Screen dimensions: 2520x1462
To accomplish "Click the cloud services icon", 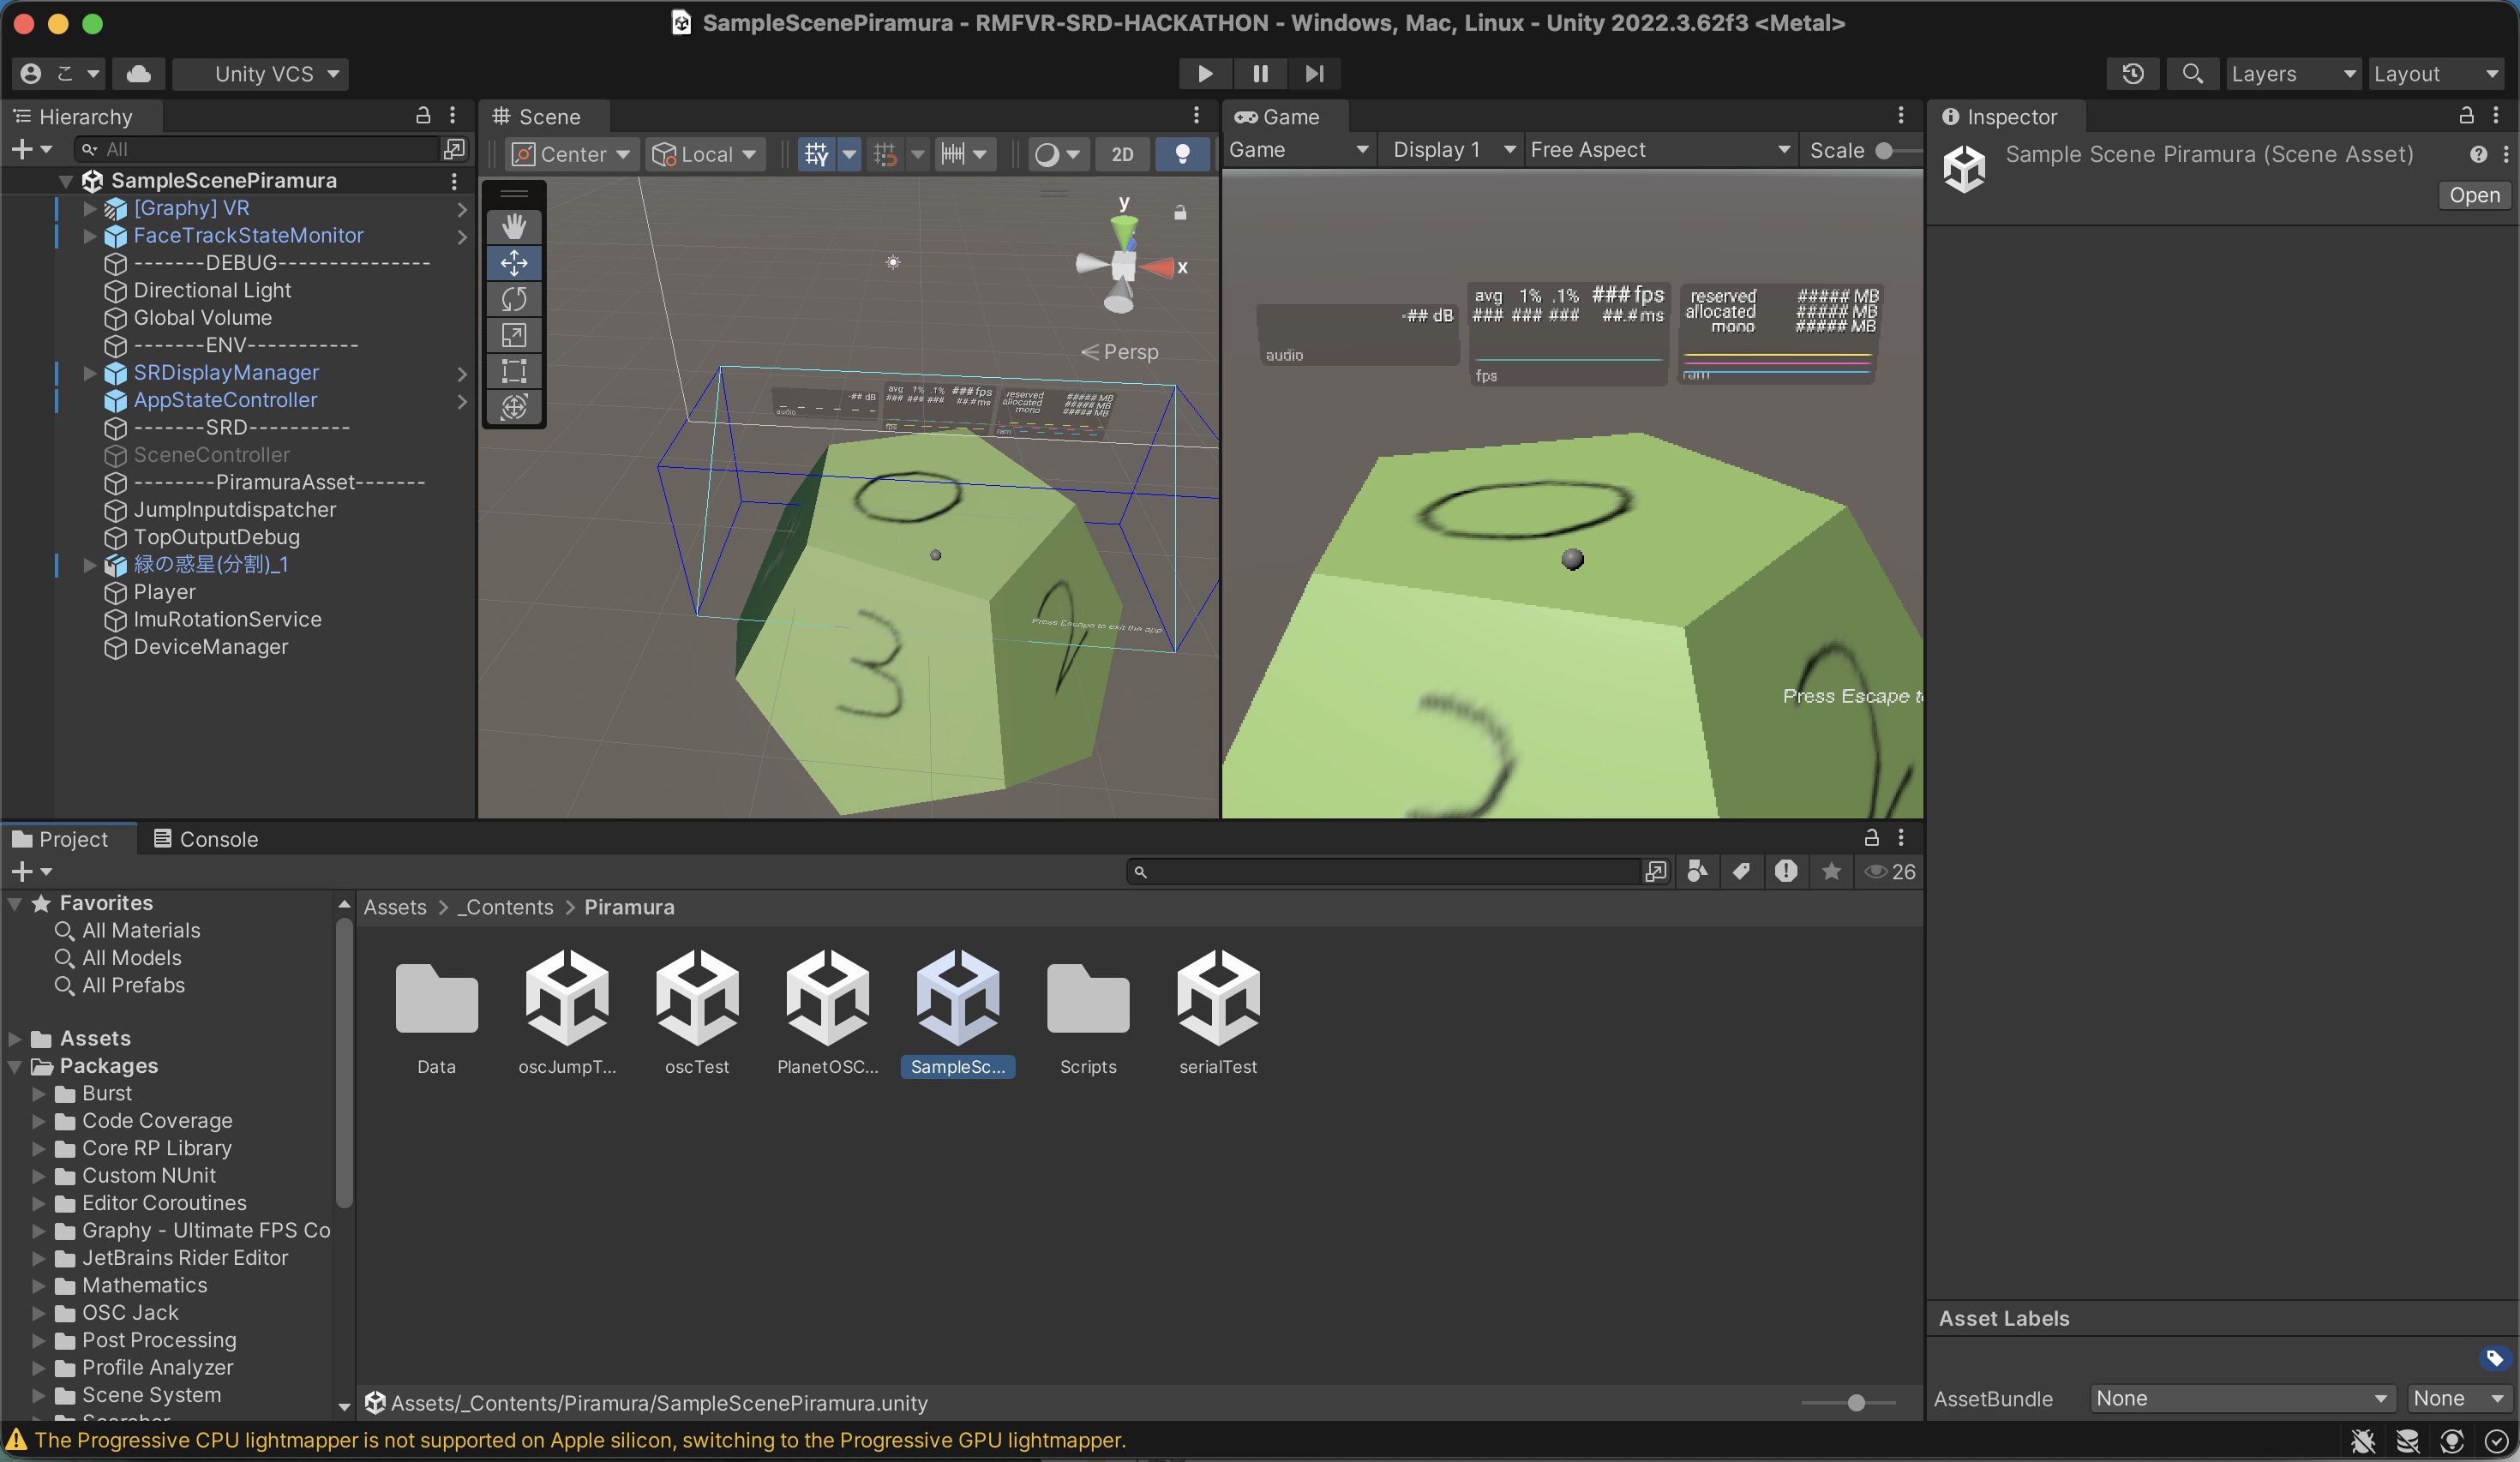I will point(139,74).
